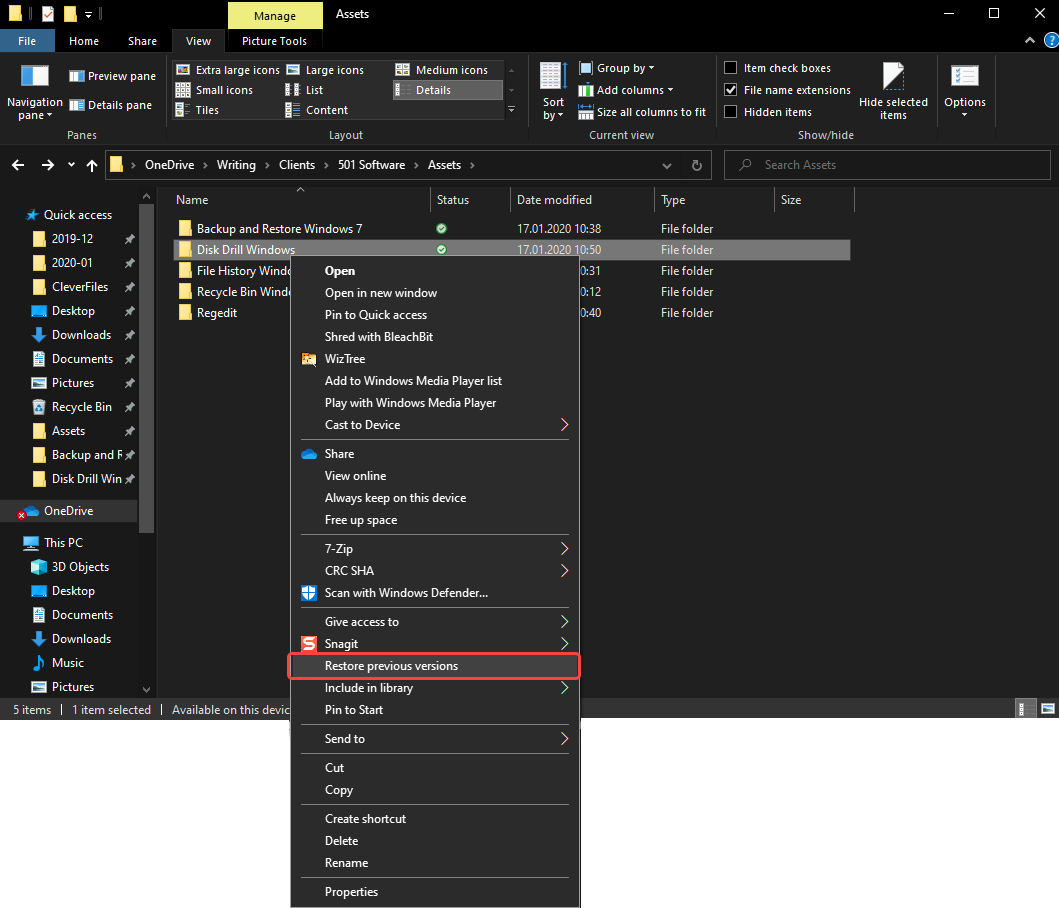Enable Item check boxes option
The width and height of the screenshot is (1059, 908).
coord(731,68)
